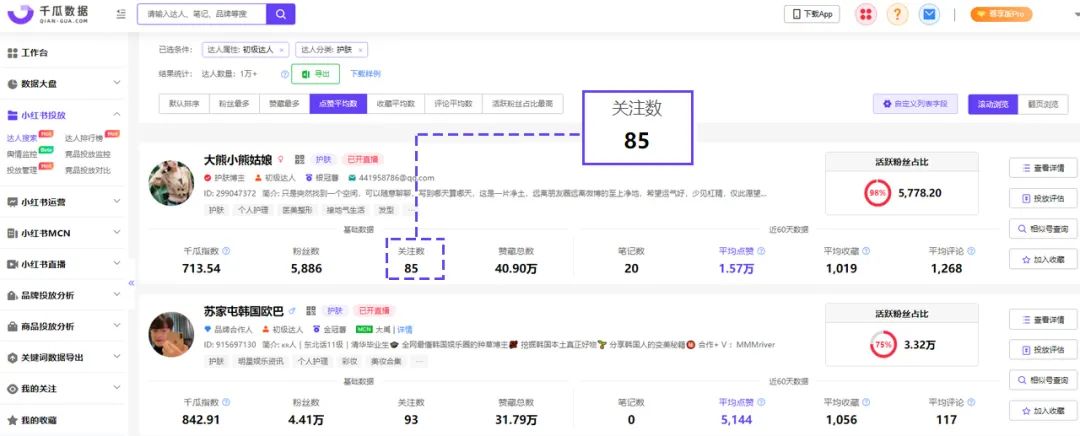Sort by 评论平均数 tab
This screenshot has width=1080, height=436.
(x=453, y=104)
